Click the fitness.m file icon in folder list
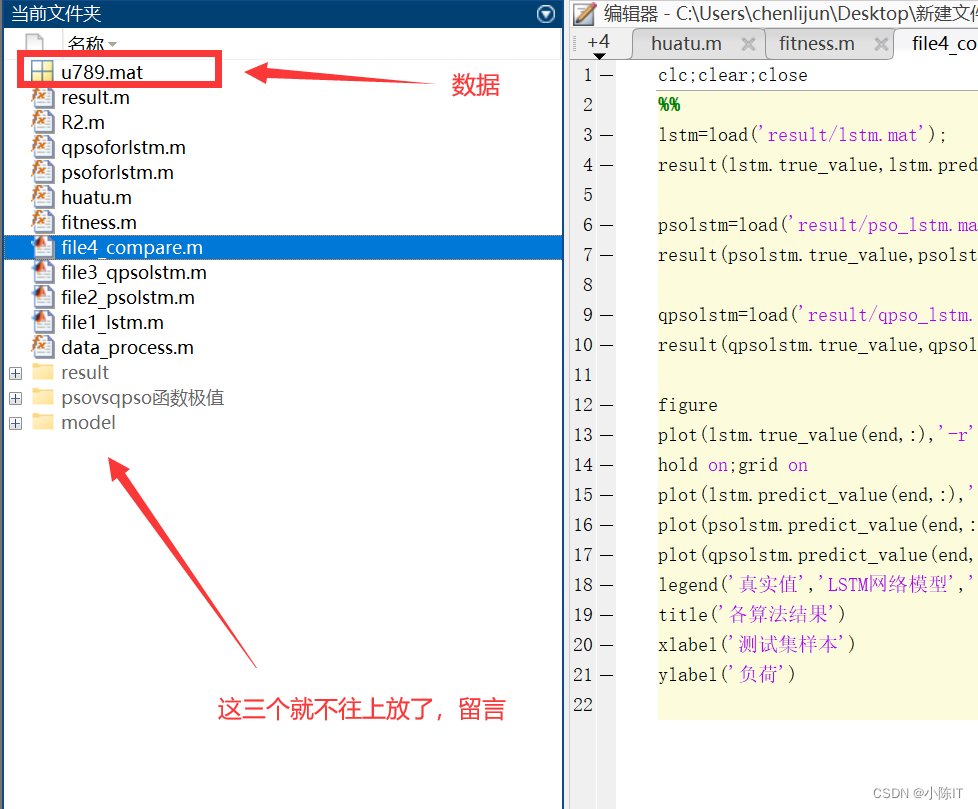Screen dimensions: 978x809 [42, 222]
